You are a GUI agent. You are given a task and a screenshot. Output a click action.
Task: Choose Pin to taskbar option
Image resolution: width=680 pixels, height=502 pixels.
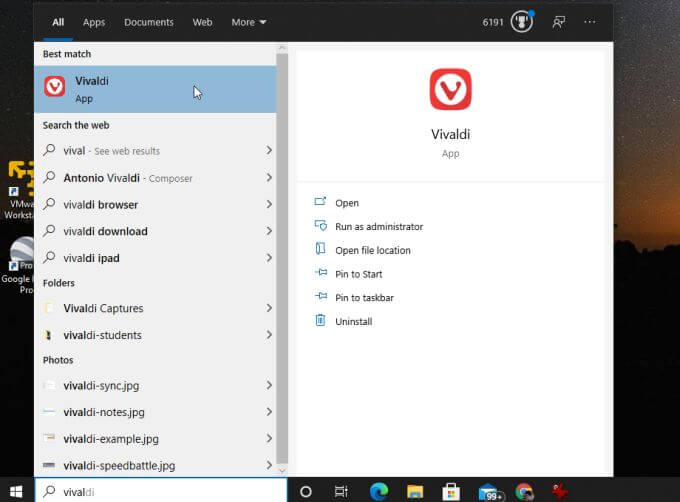click(x=364, y=298)
